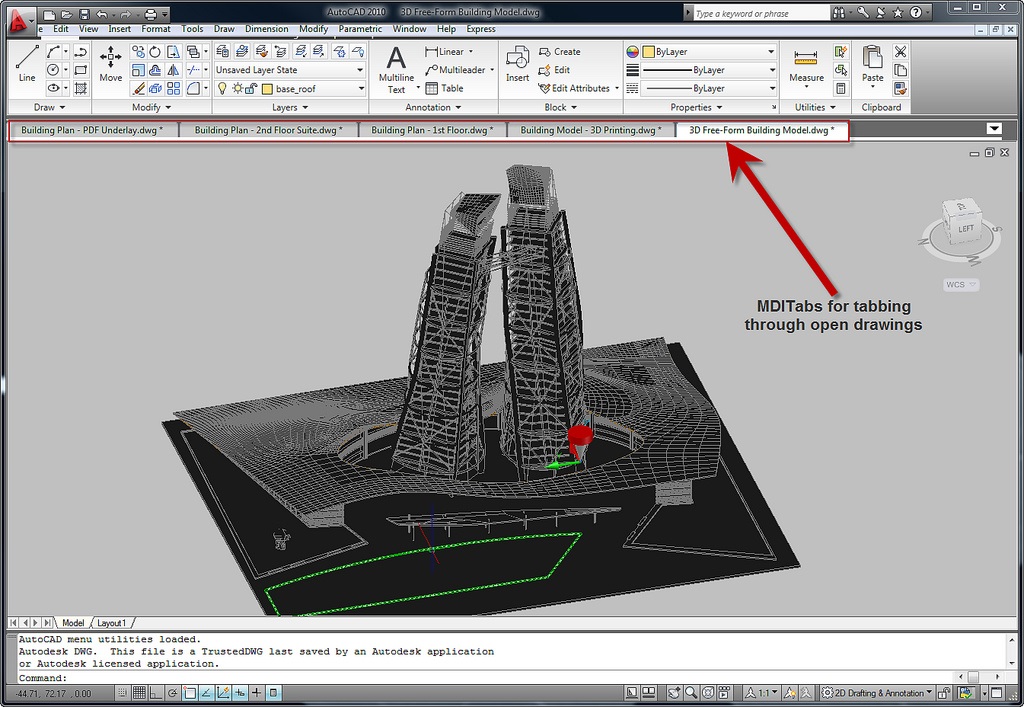Open the Zoom tool in status bar
1024x707 pixels.
(x=691, y=692)
